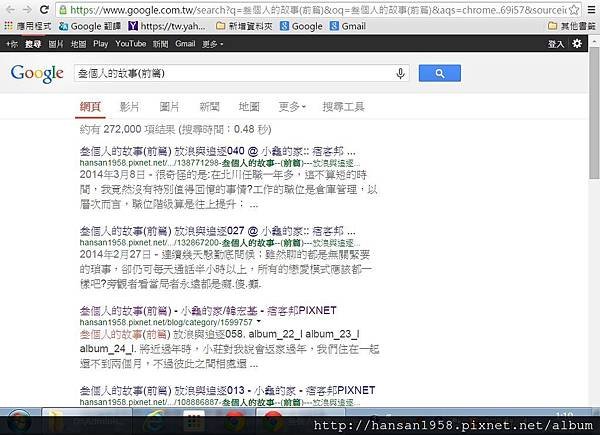Open the 新增資料夾 bookmark folder
Screen dimensions: 600x435
point(244,26)
